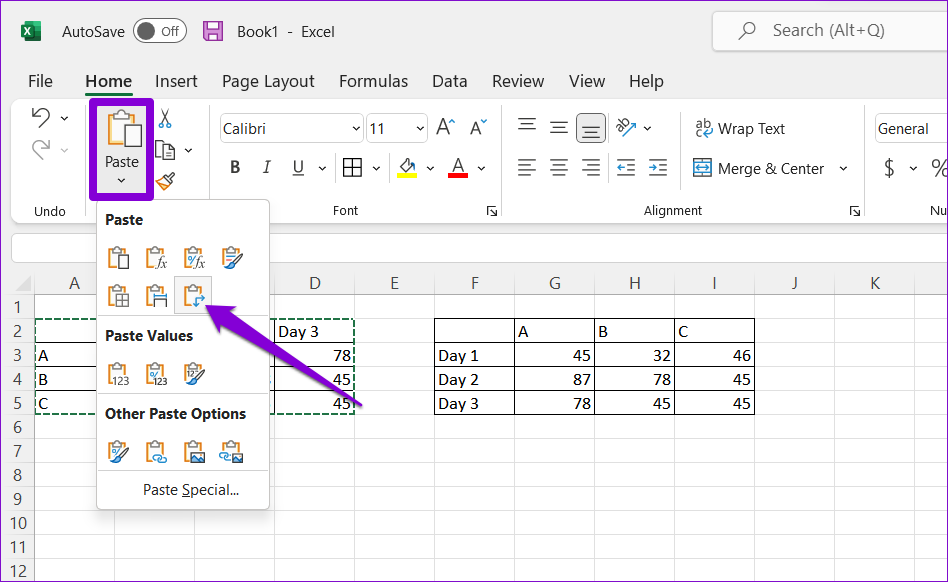
Task: Click the Paste Link icon
Action: click(x=156, y=452)
